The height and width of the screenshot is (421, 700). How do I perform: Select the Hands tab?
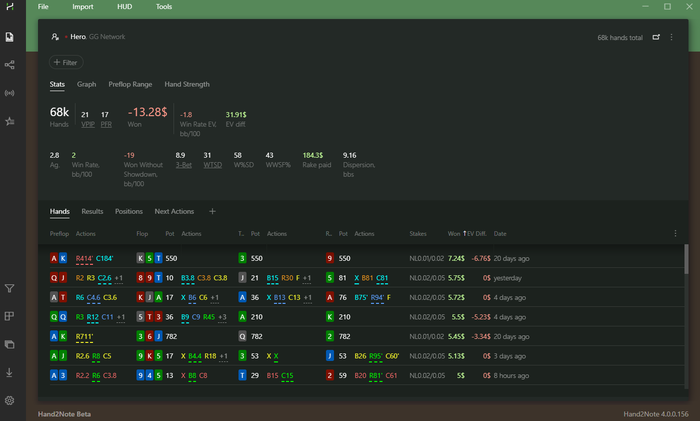pos(59,212)
